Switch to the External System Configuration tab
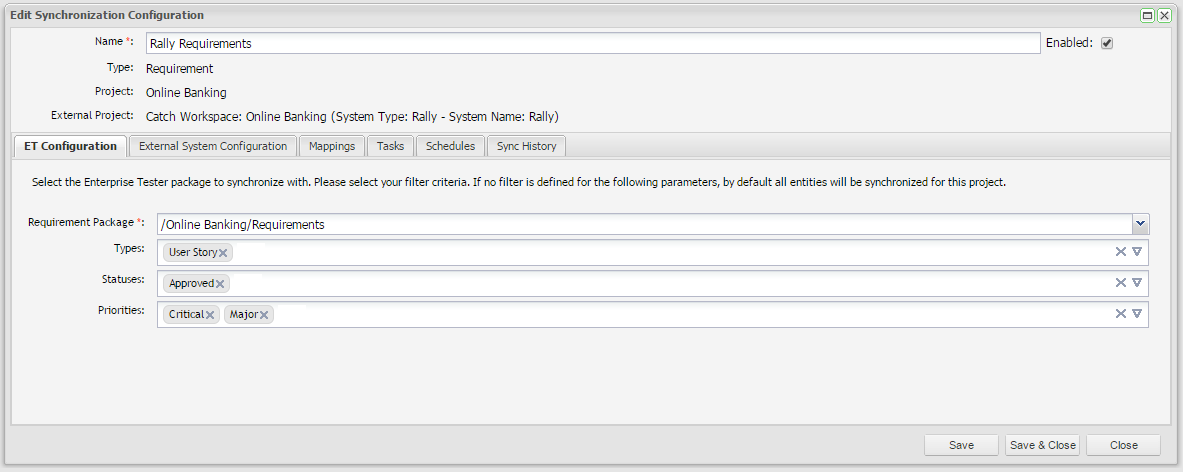 click(213, 146)
